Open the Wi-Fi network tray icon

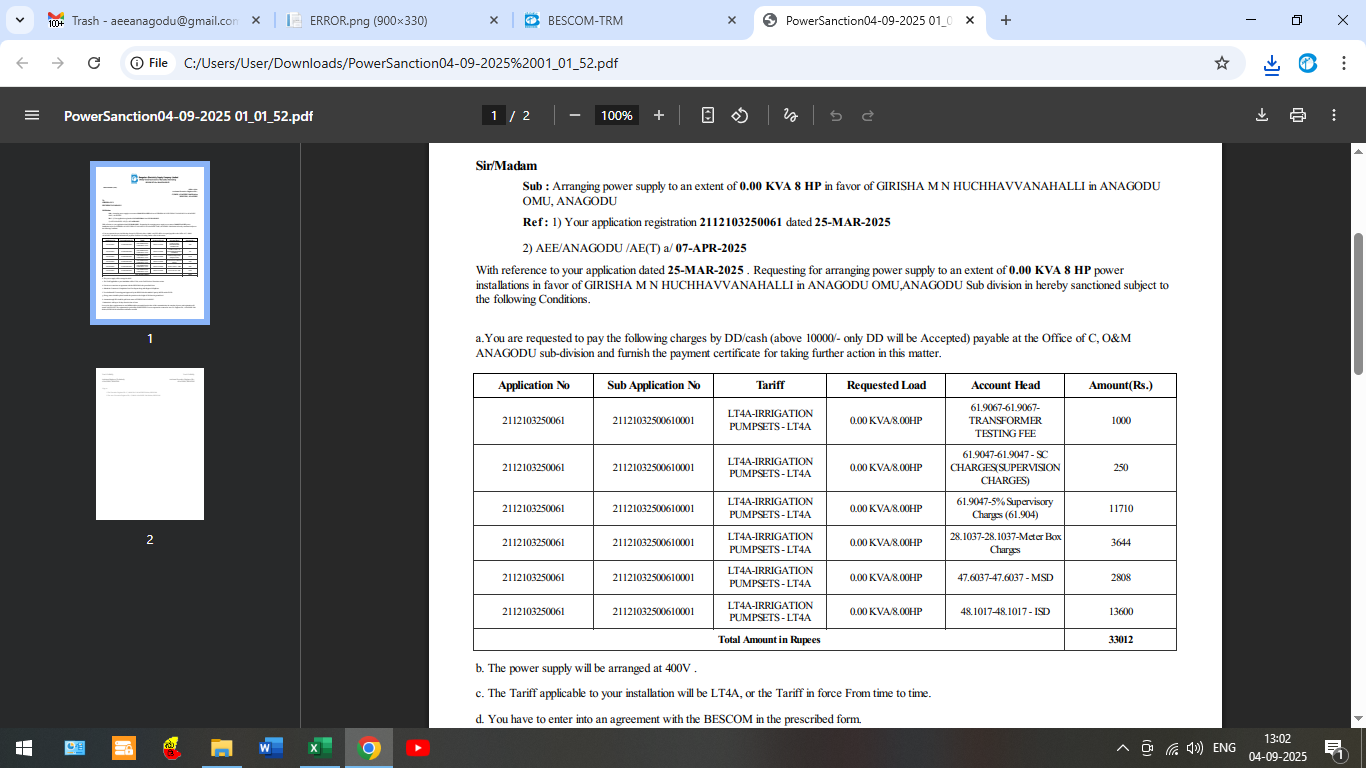pos(1172,748)
